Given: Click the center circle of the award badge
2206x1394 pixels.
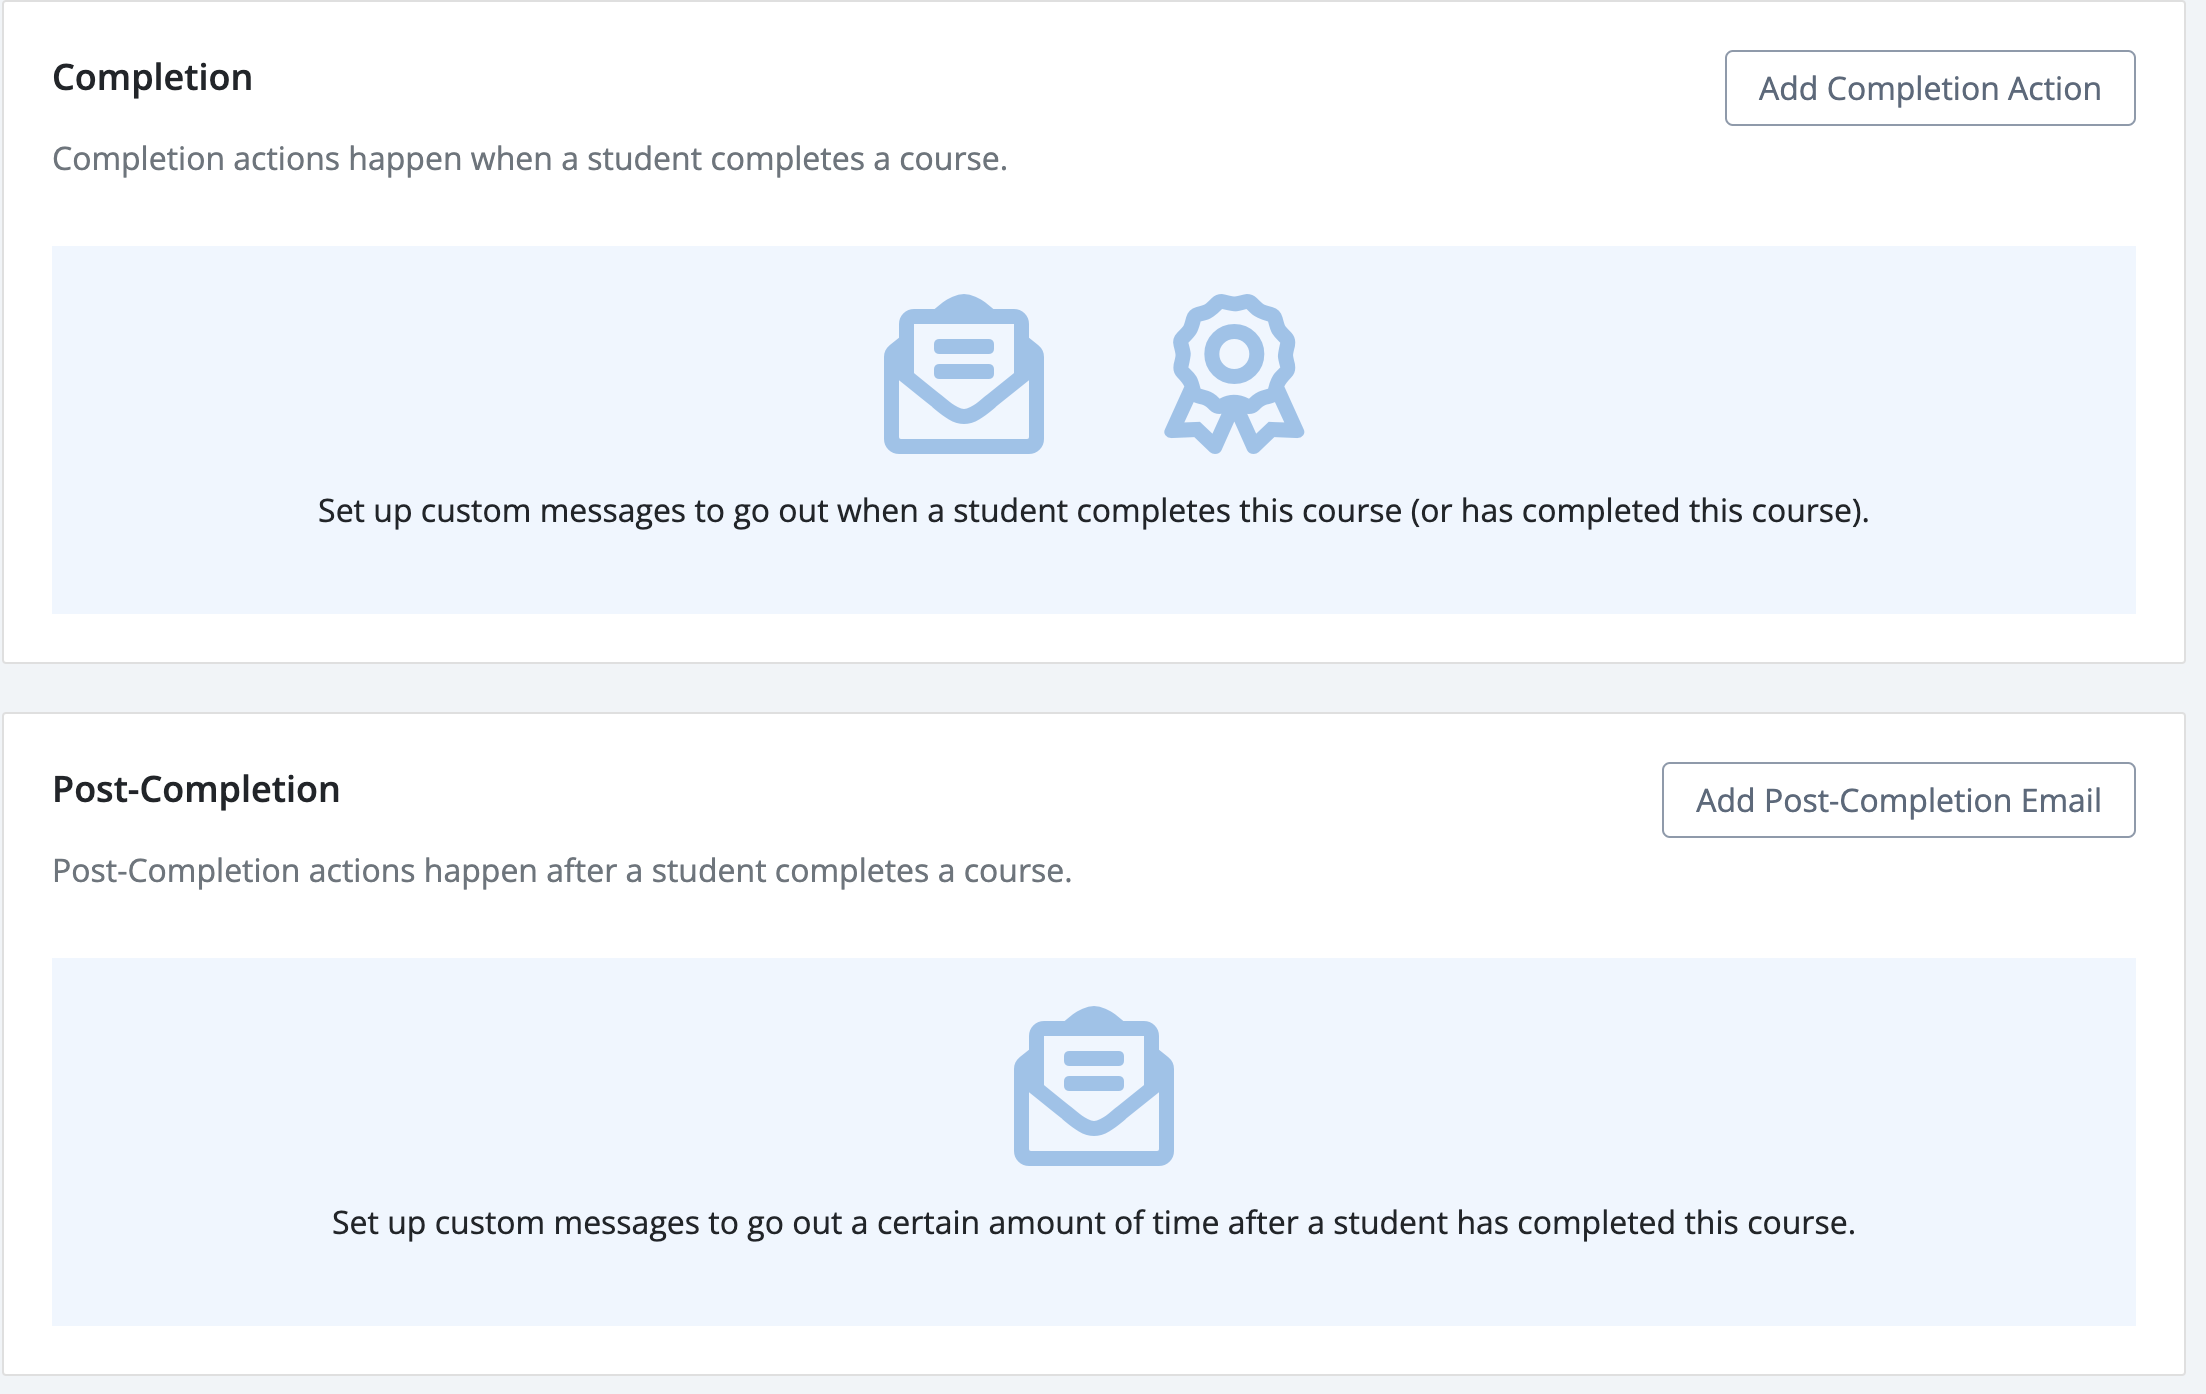Looking at the screenshot, I should coord(1234,353).
